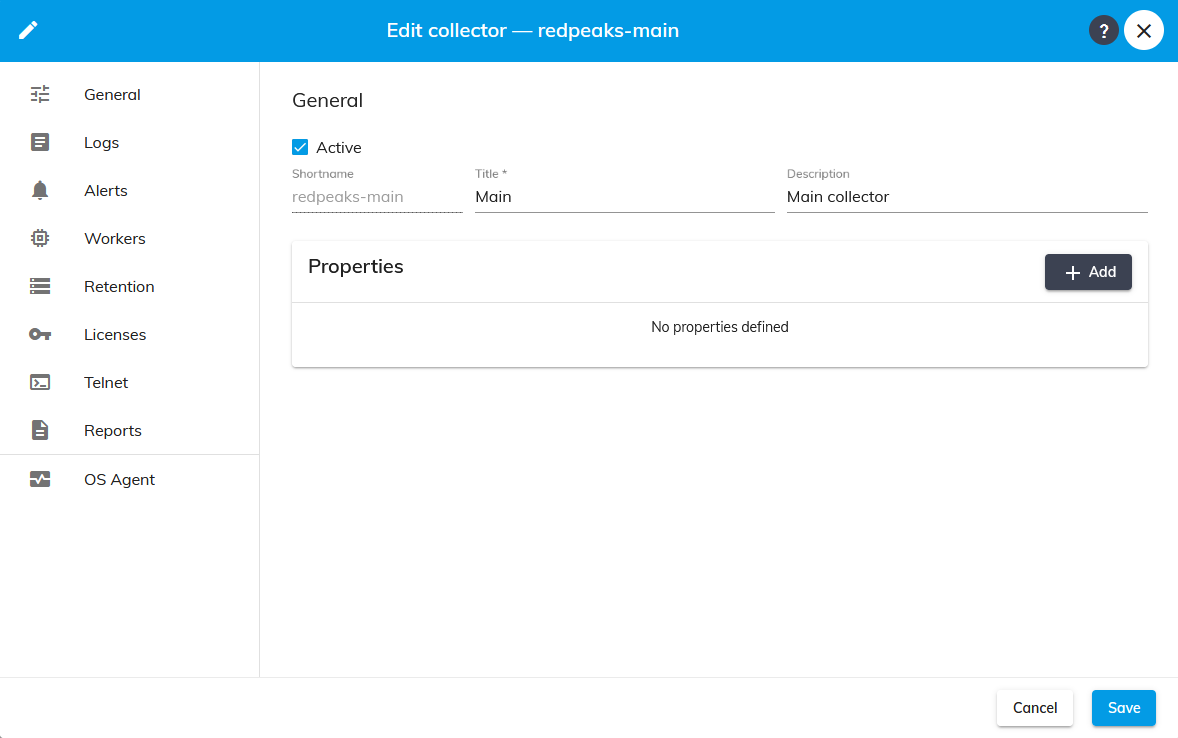Uncheck the Active checkbox
Viewport: 1178px width, 738px height.
pos(300,147)
